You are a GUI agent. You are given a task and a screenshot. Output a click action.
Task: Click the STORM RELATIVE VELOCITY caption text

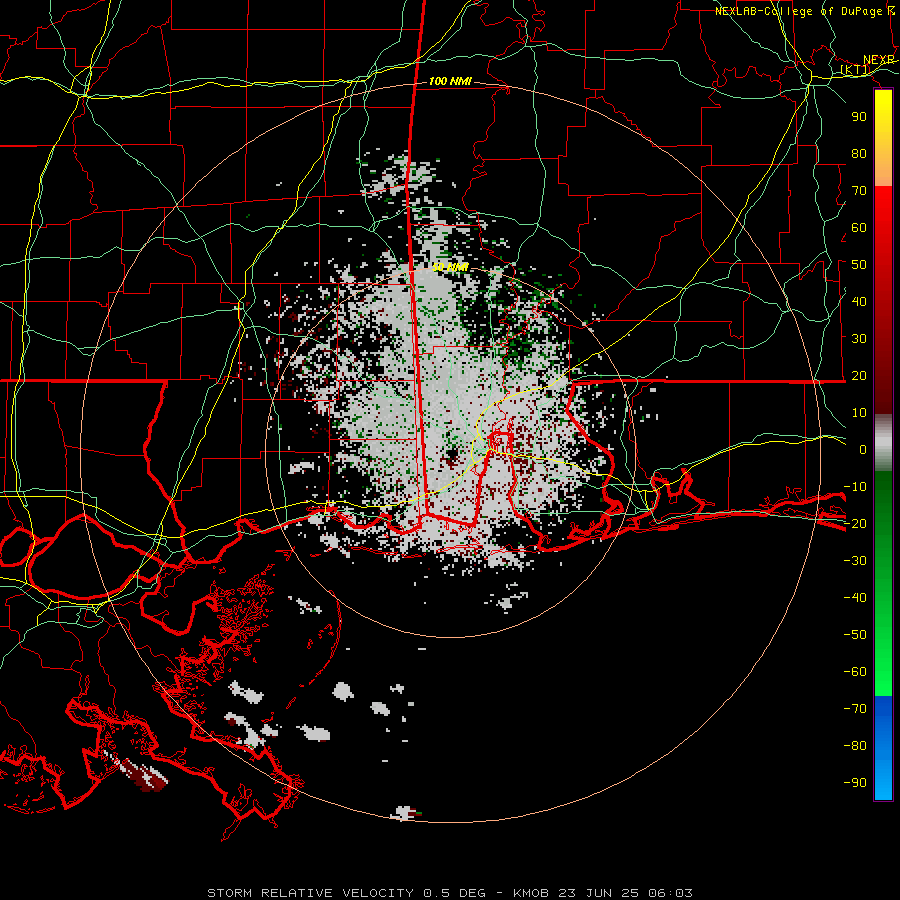pyautogui.click(x=311, y=893)
